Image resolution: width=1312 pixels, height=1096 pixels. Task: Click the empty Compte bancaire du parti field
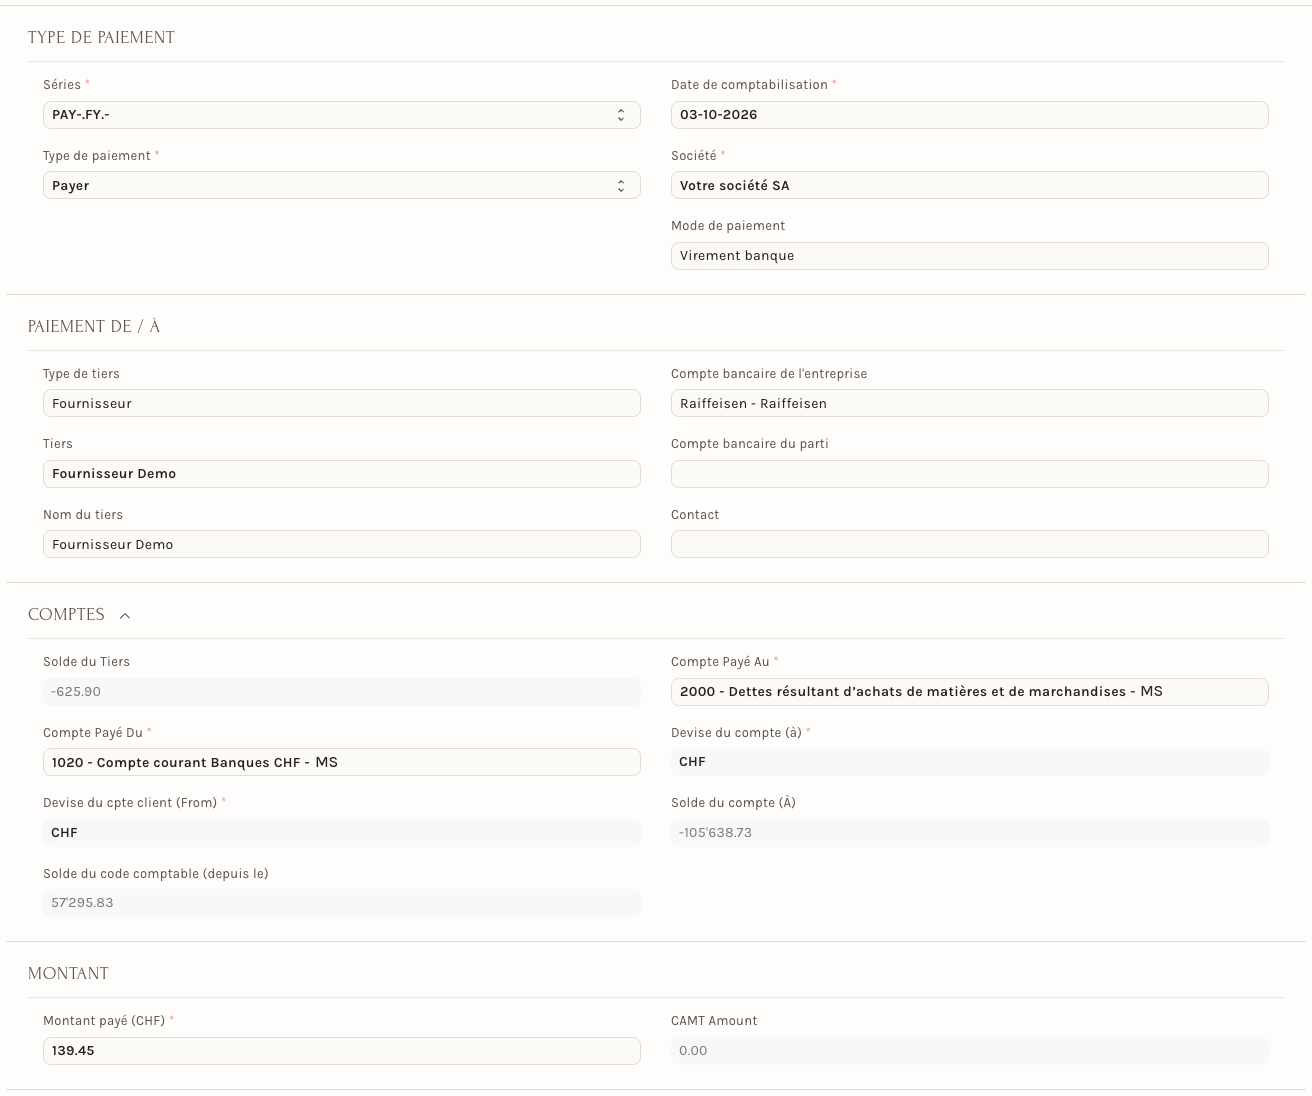(969, 474)
